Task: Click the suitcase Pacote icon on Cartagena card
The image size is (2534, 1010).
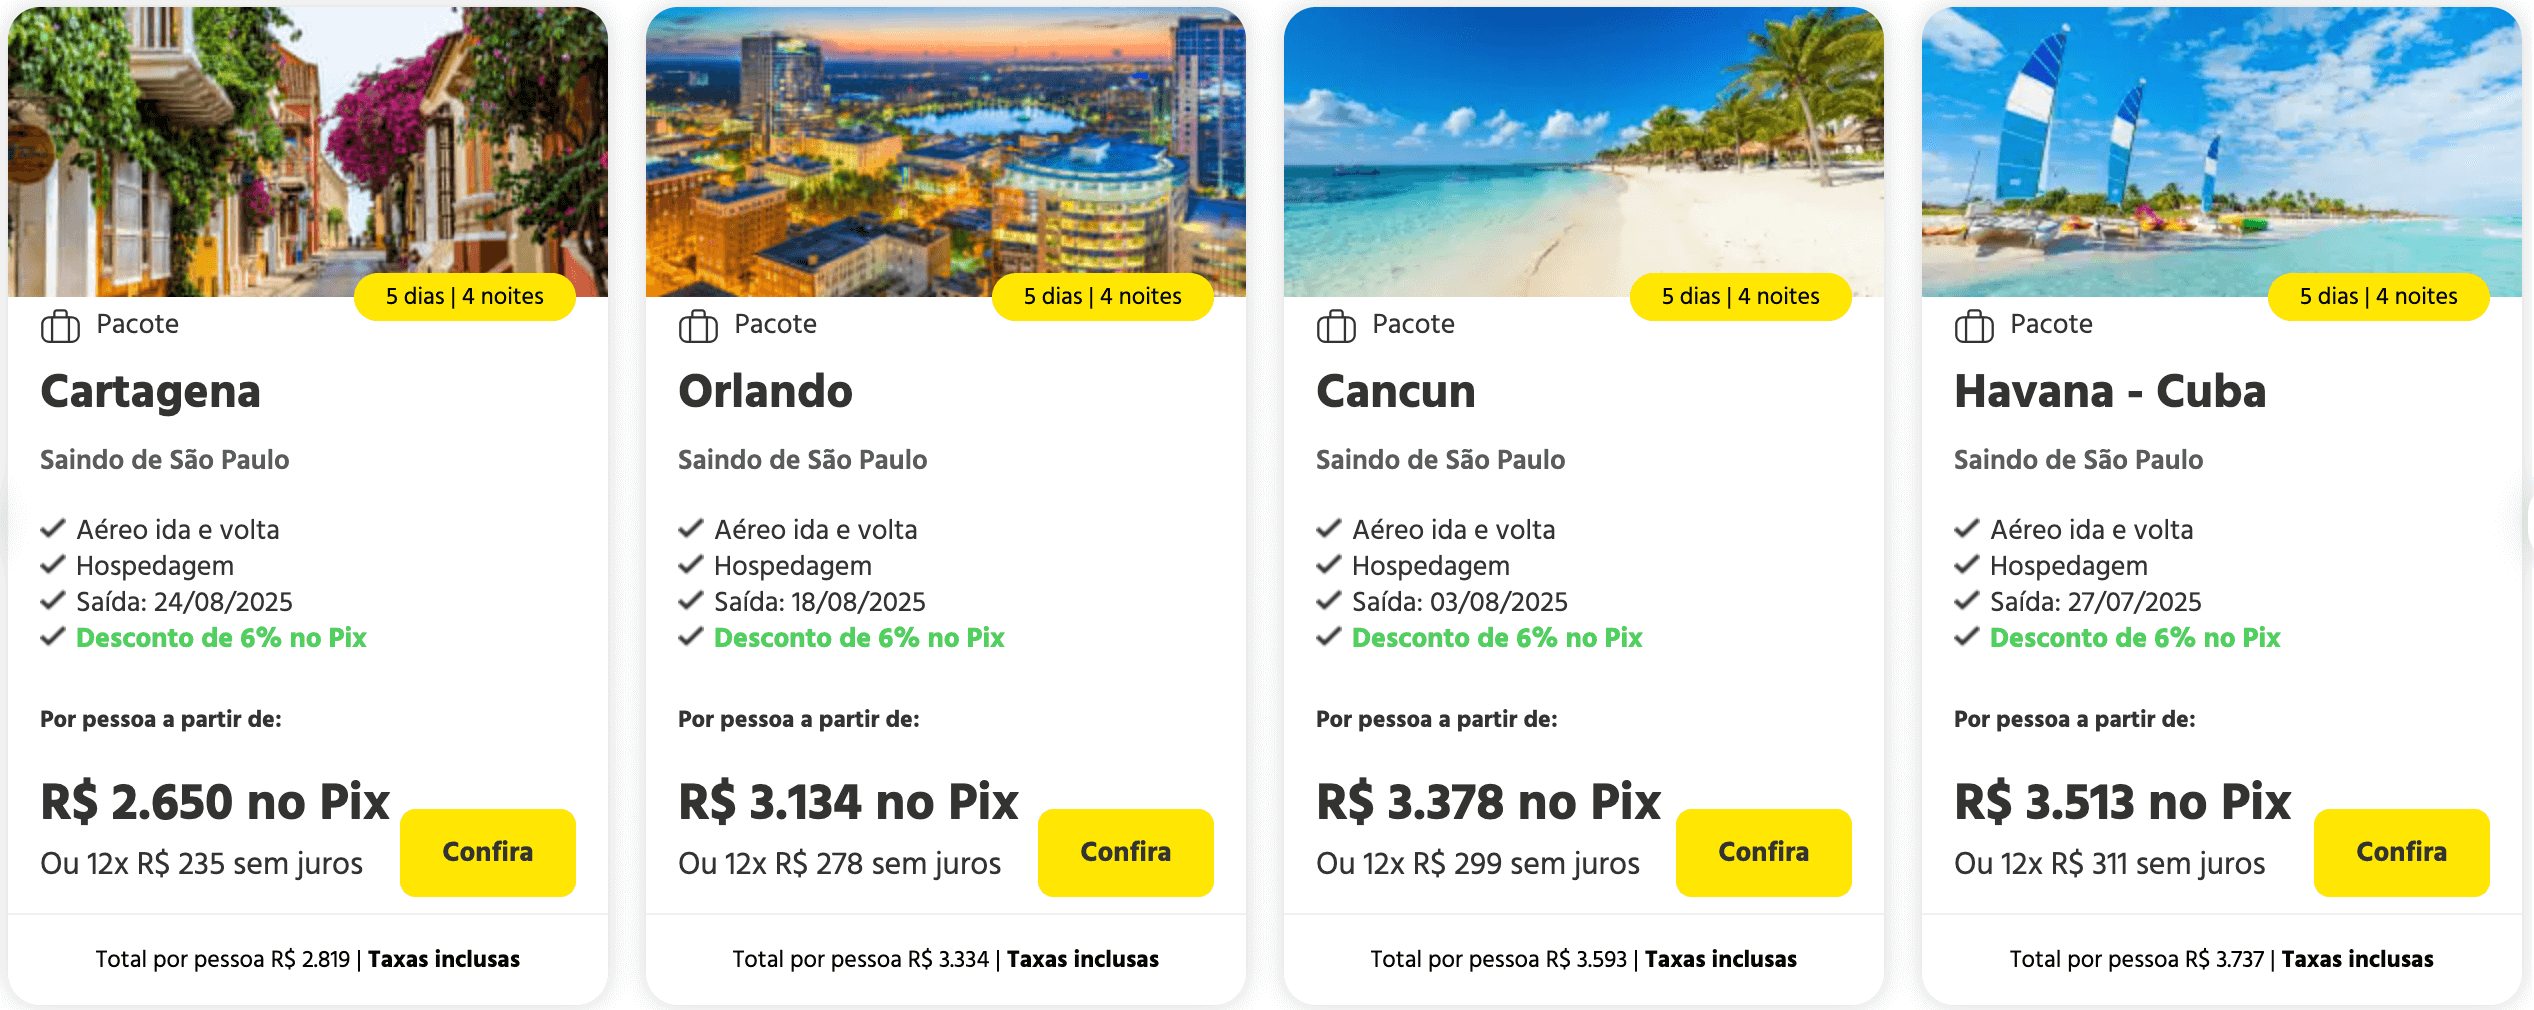Action: click(59, 324)
